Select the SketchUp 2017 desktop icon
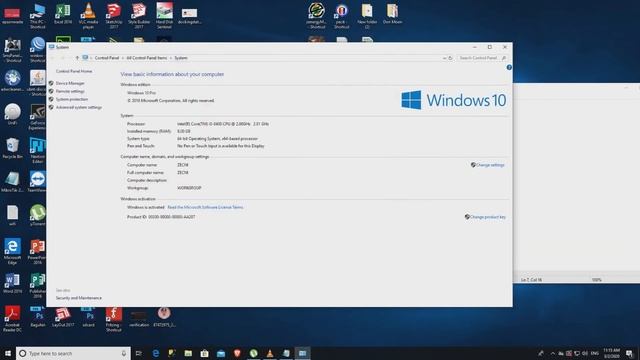This screenshot has width=640, height=360. (113, 16)
